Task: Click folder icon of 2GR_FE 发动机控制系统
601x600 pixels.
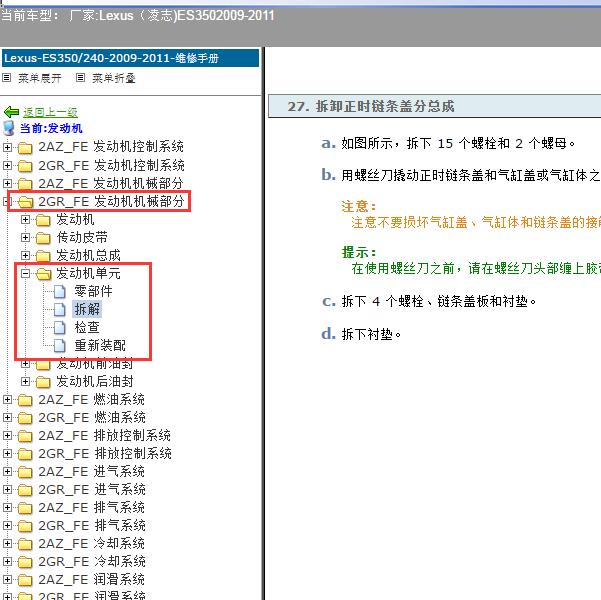Action: pyautogui.click(x=25, y=166)
